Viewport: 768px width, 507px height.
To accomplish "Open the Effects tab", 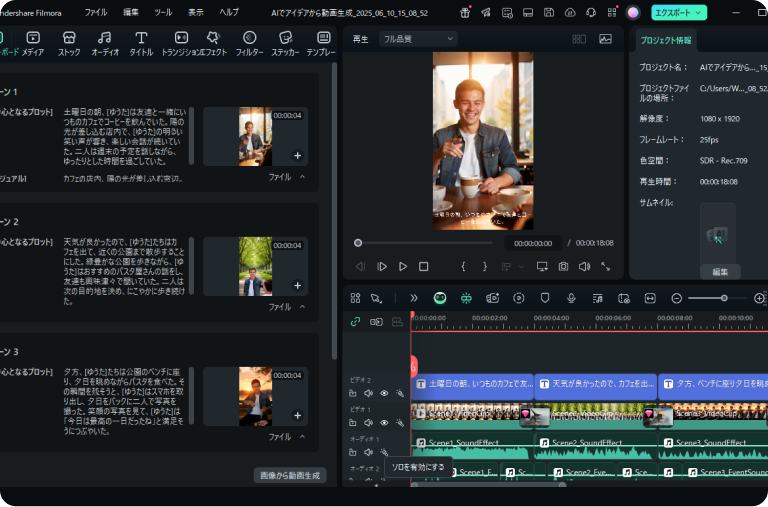I will 214,43.
